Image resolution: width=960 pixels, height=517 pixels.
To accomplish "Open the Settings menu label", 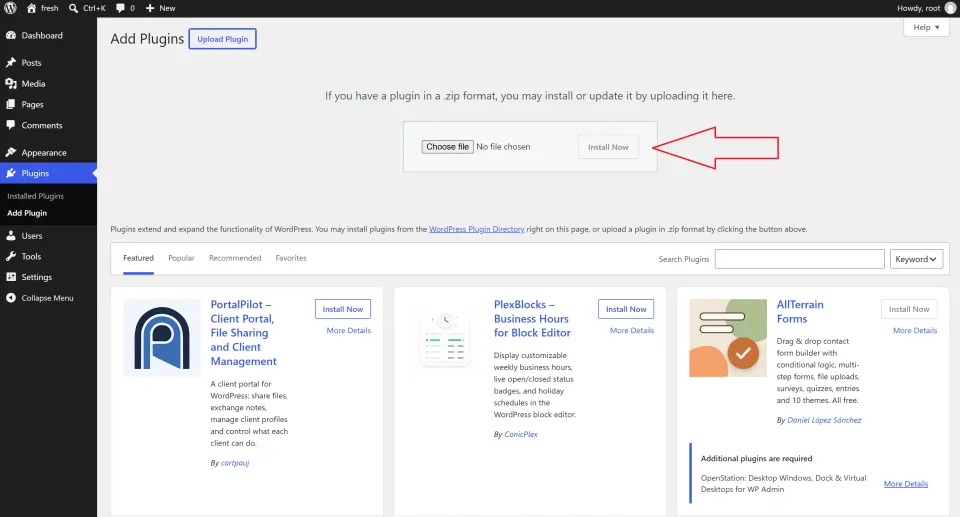I will (37, 277).
